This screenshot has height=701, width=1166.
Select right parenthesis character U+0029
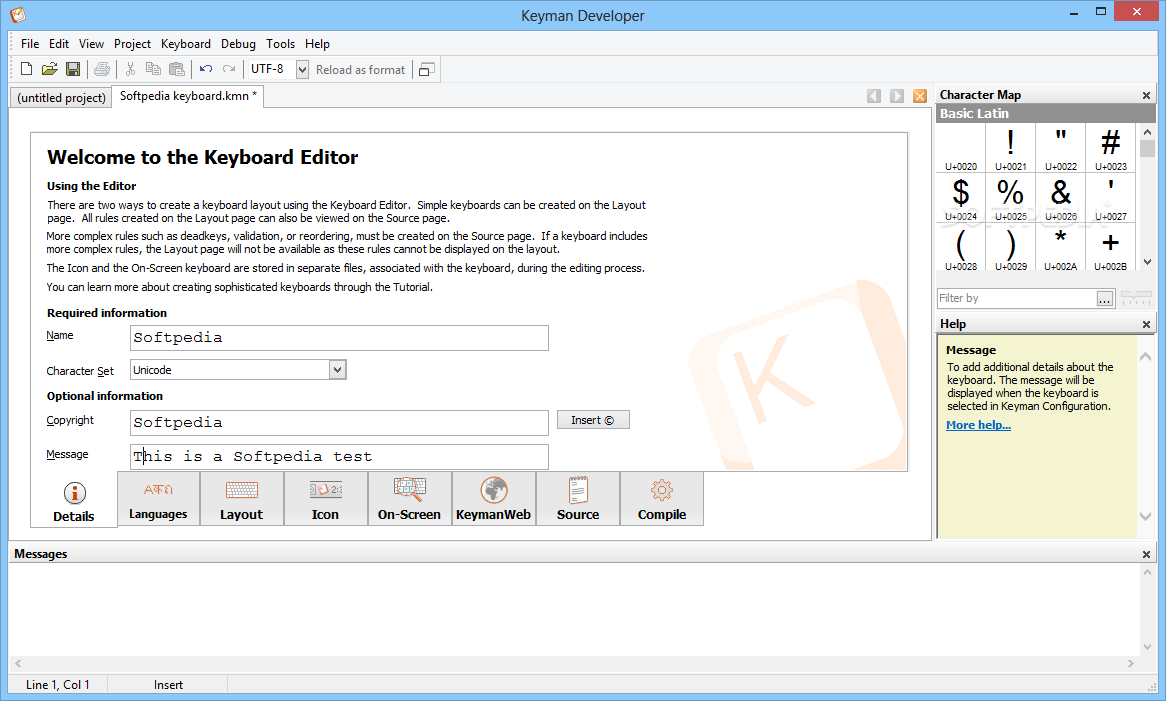(1011, 248)
